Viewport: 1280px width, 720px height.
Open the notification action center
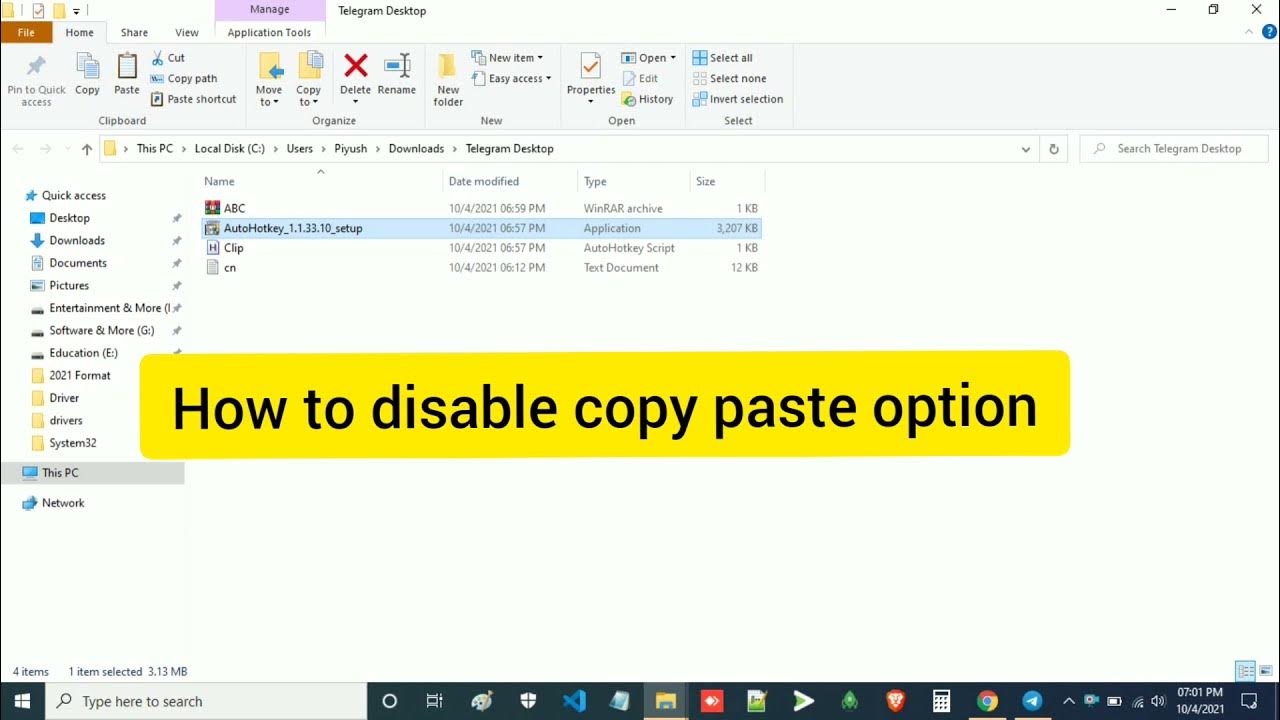pyautogui.click(x=1249, y=701)
